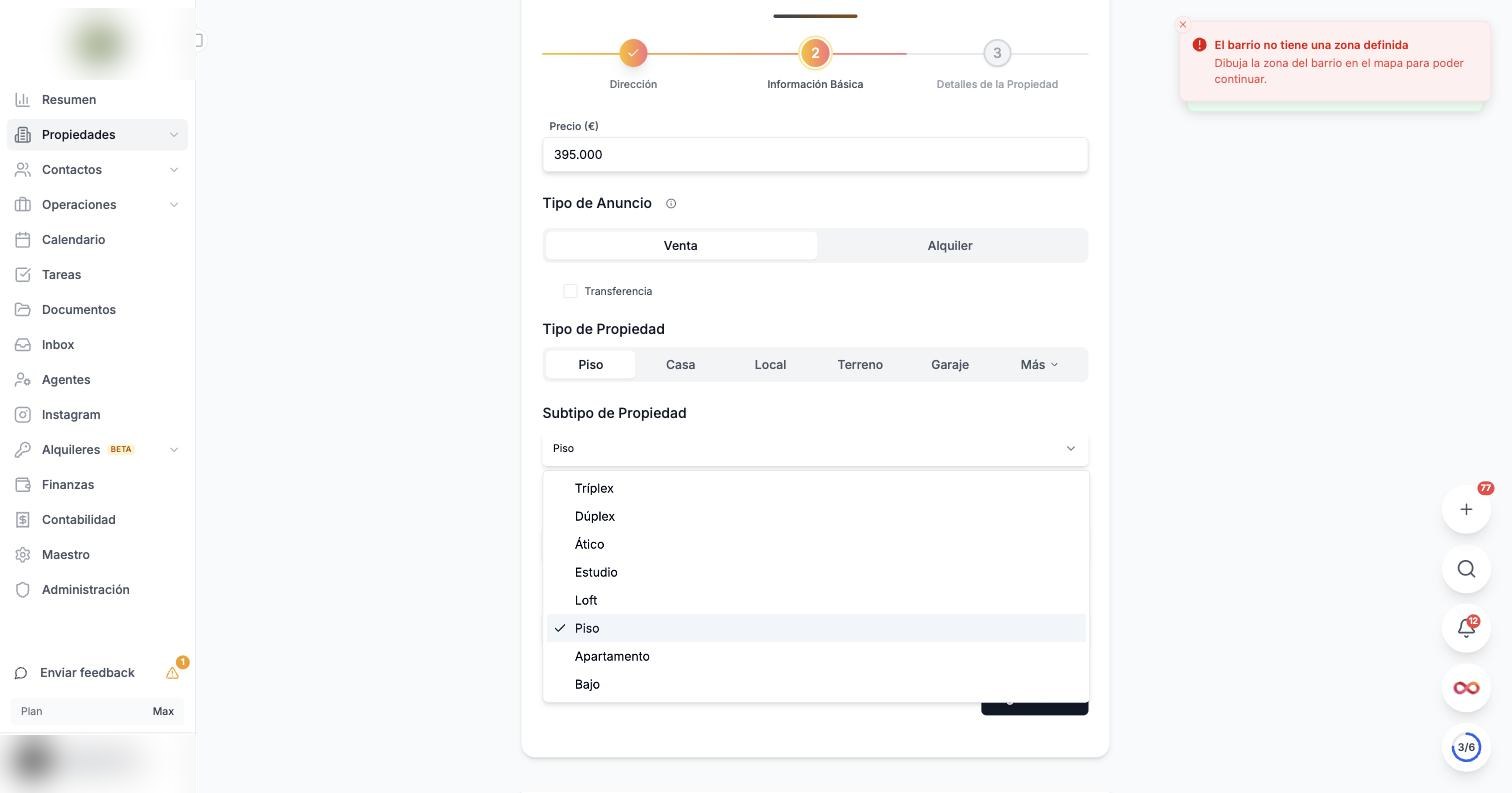Click the info icon beside Tipo de Anuncio
Image resolution: width=1512 pixels, height=793 pixels.
pyautogui.click(x=671, y=203)
